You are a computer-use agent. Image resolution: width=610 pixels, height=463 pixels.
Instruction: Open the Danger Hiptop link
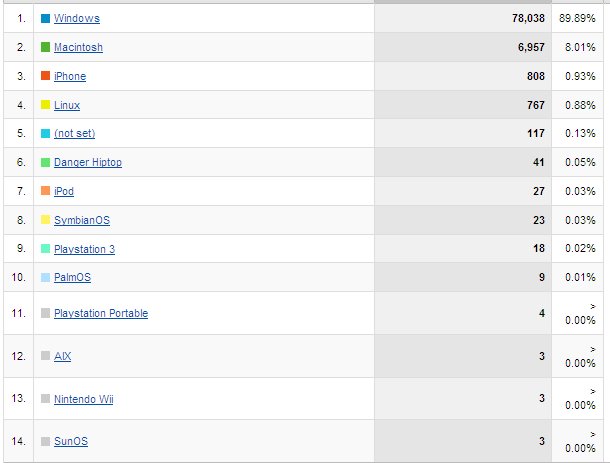tap(88, 163)
